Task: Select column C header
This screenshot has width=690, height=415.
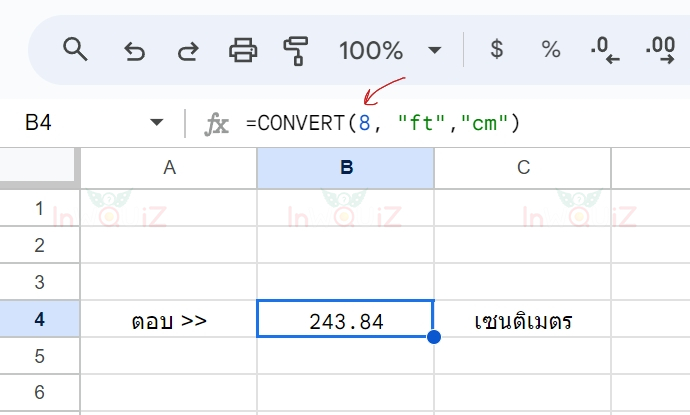Action: (523, 168)
